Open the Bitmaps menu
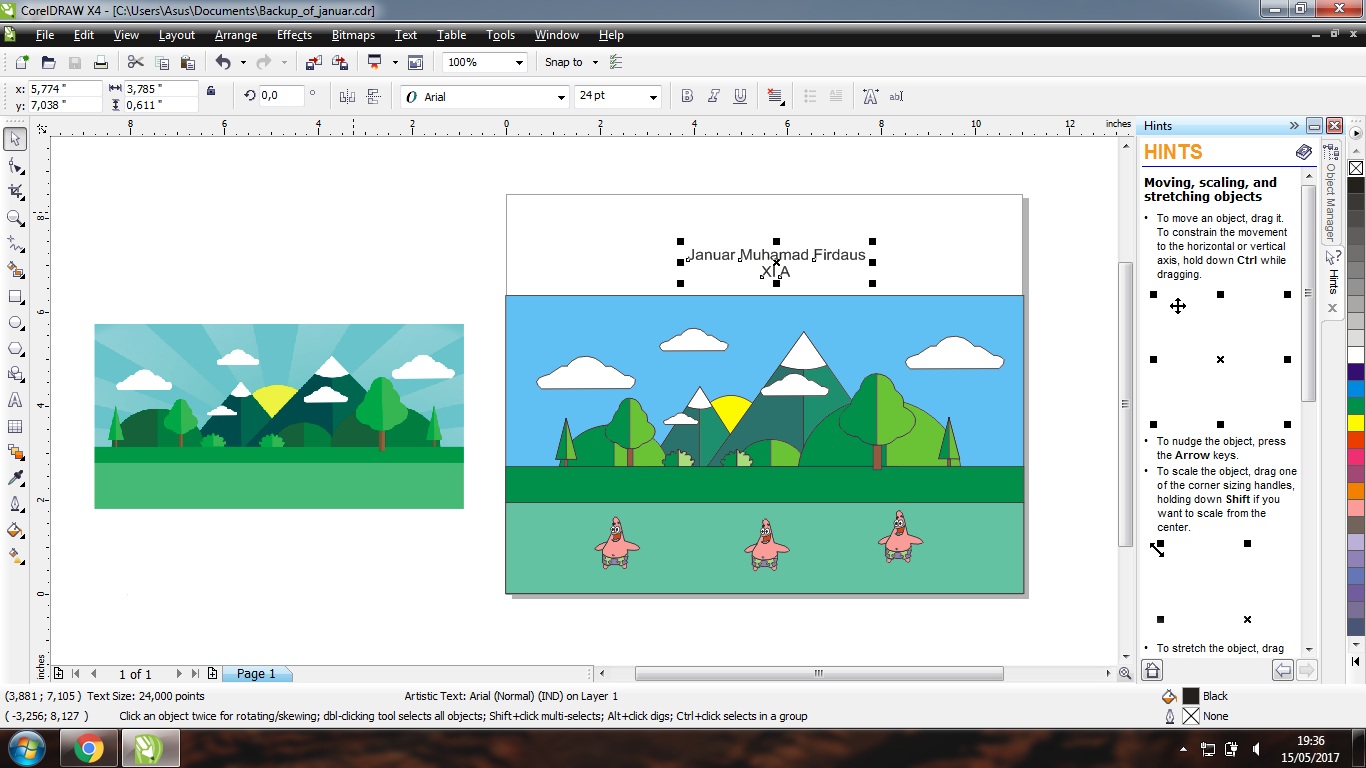 (352, 35)
